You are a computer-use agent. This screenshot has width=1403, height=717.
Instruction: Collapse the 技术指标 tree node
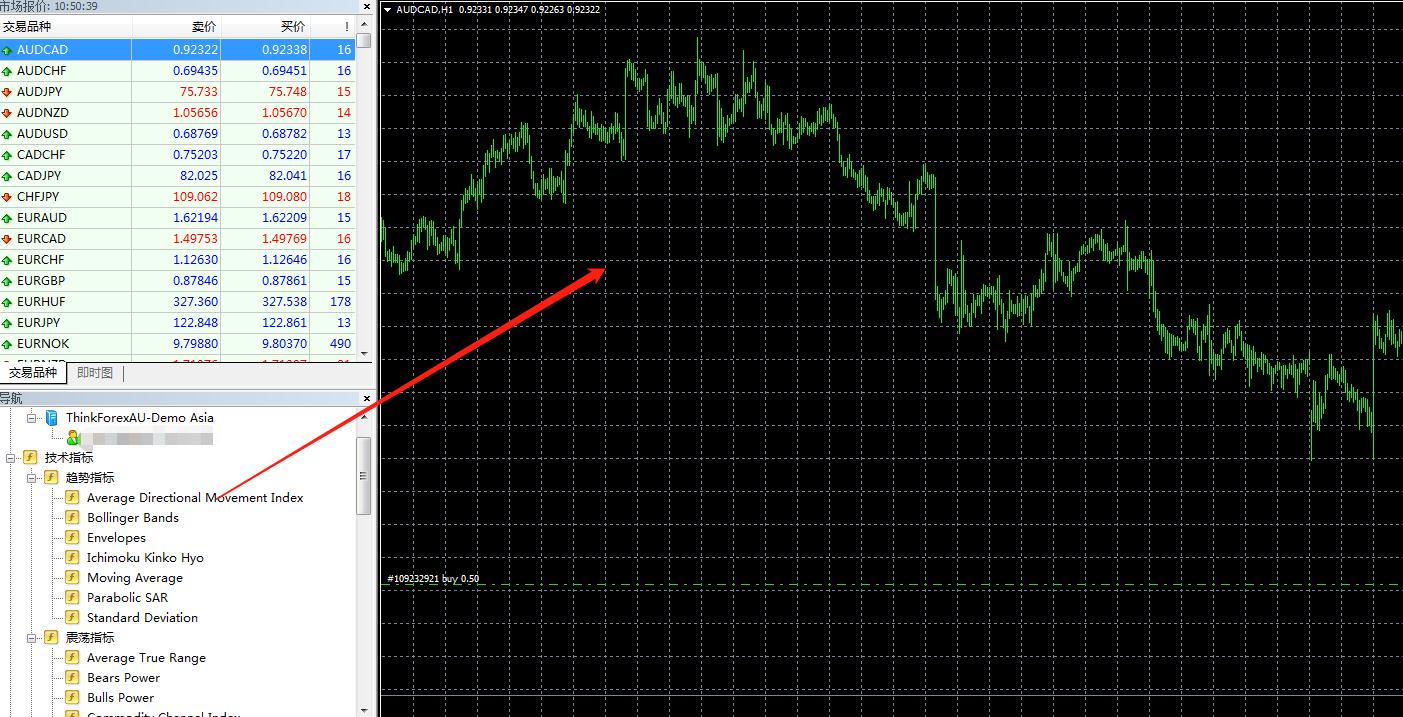point(11,457)
